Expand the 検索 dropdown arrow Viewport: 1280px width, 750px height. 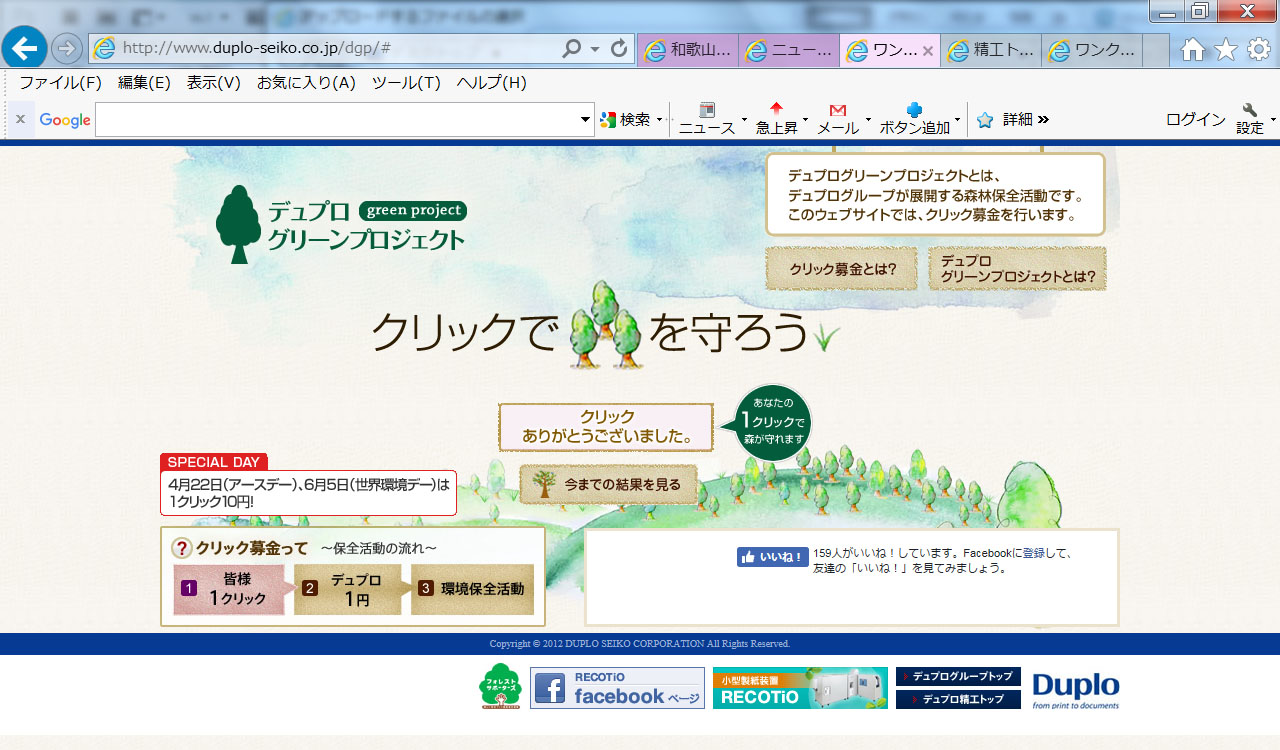coord(660,120)
